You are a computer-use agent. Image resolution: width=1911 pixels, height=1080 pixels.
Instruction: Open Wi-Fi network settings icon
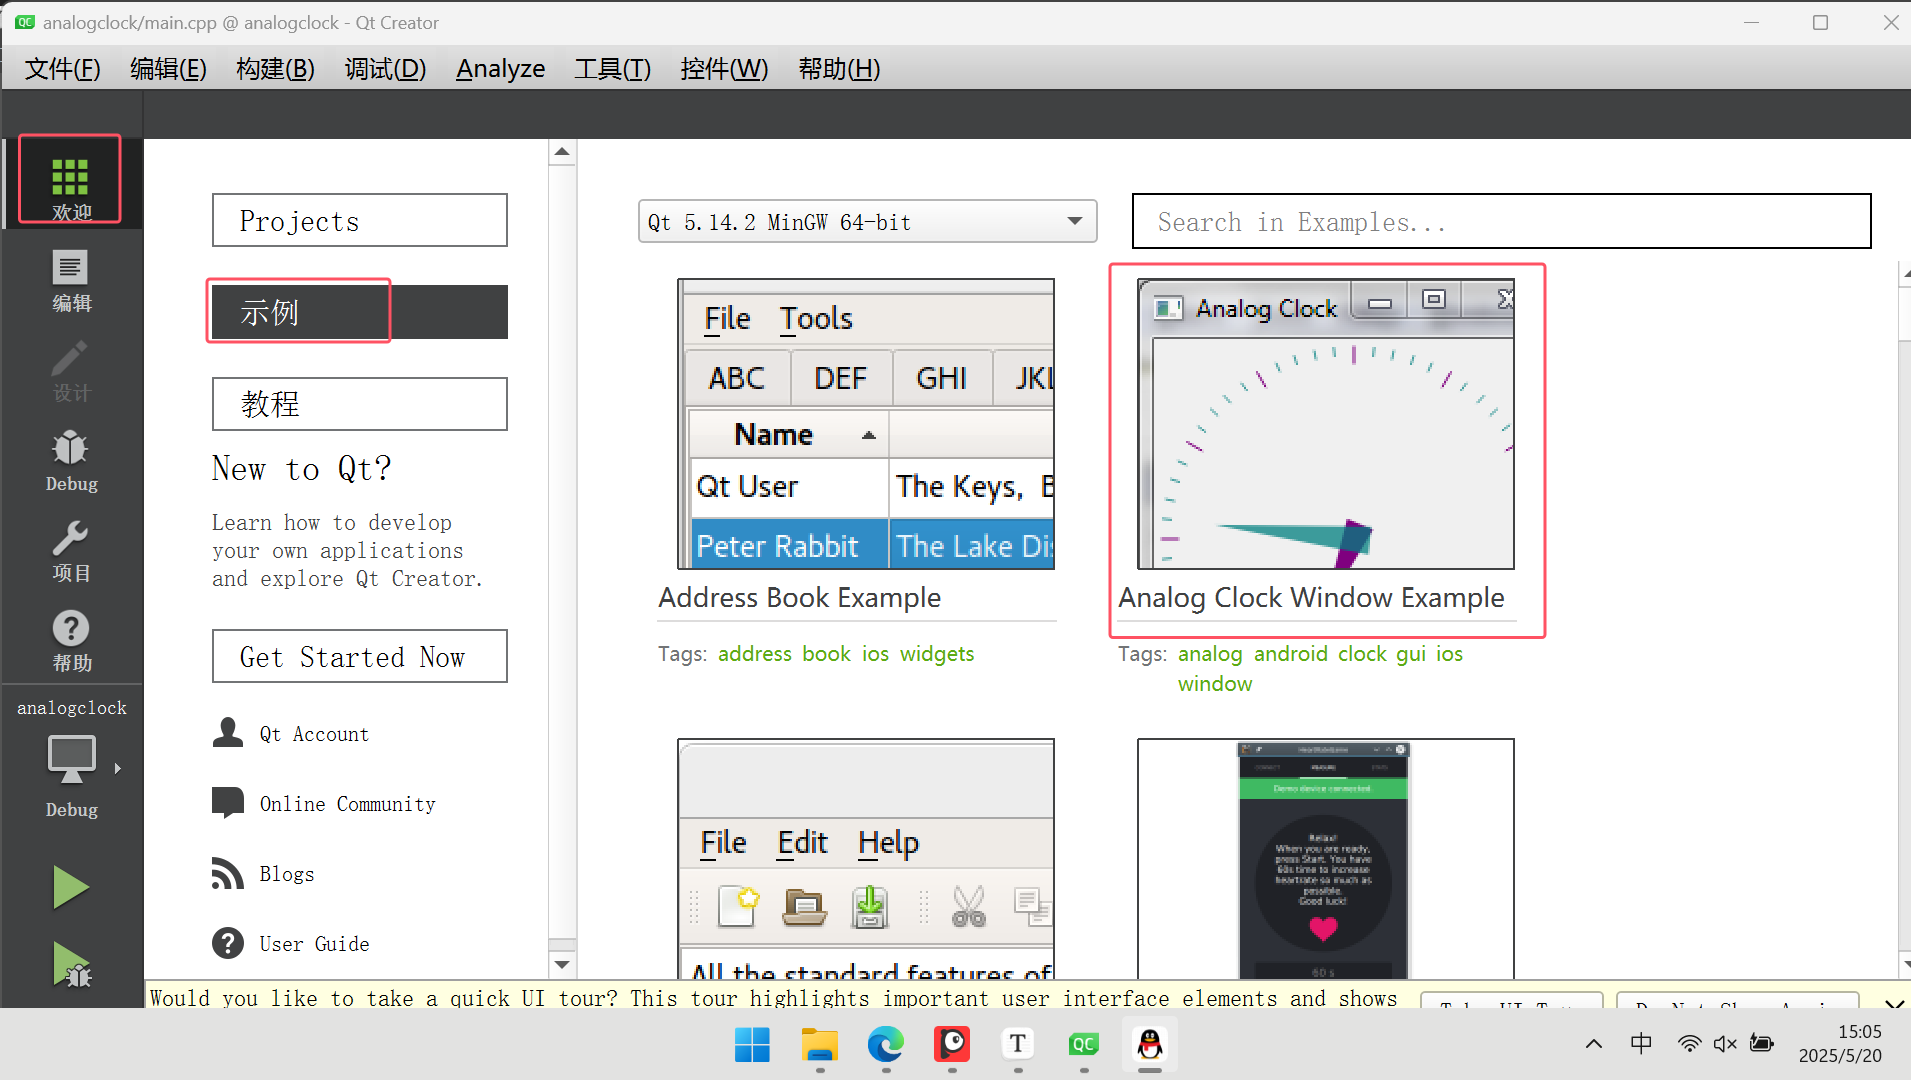coord(1689,1044)
